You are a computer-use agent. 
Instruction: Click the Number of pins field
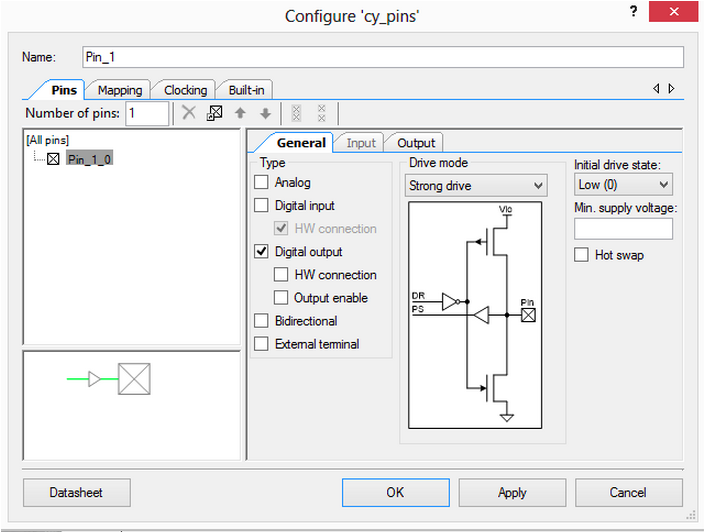(x=147, y=114)
